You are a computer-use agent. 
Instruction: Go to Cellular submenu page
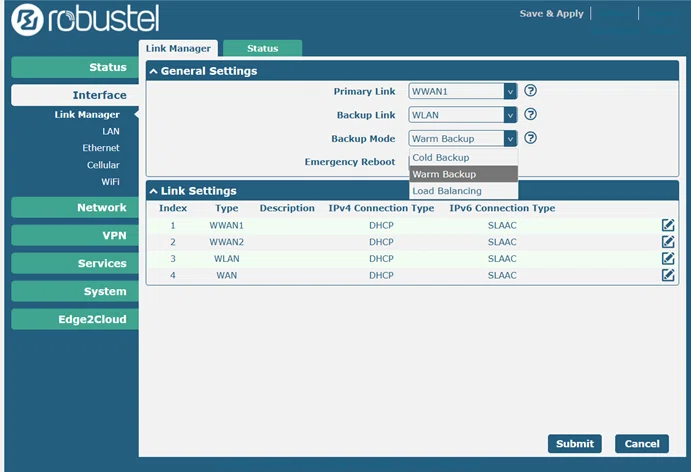point(103,165)
